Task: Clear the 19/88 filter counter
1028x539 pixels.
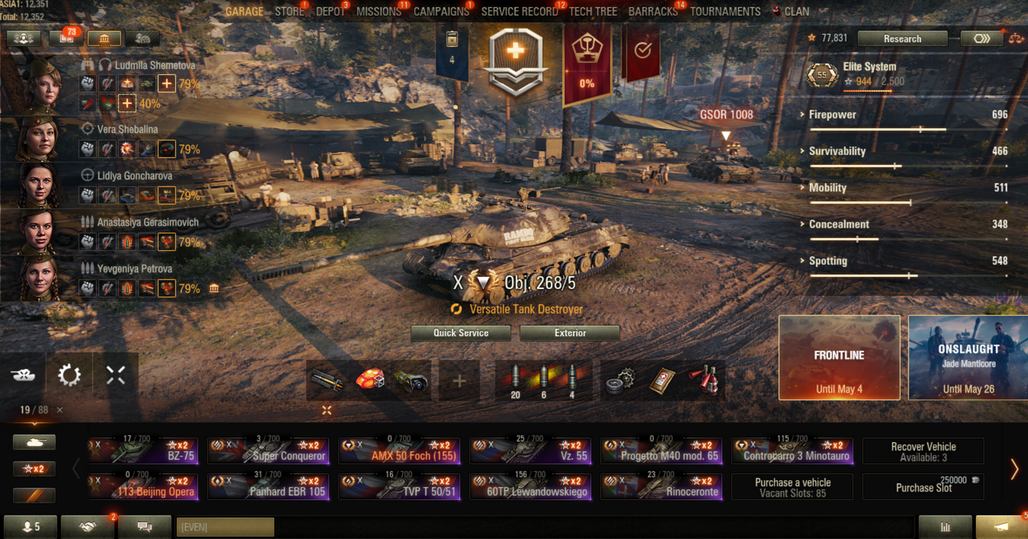Action: pyautogui.click(x=60, y=410)
